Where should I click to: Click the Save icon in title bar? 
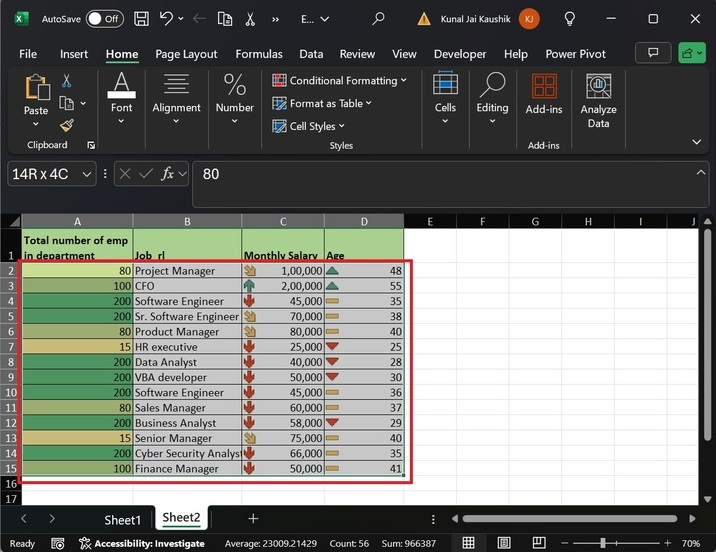pos(142,18)
